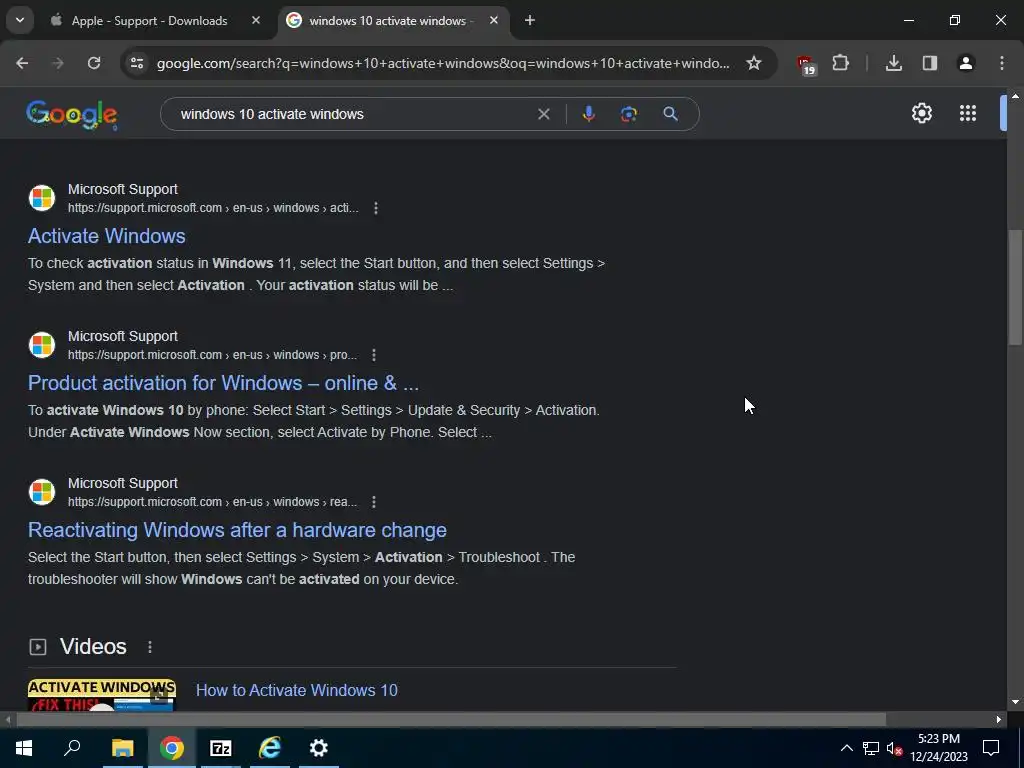Open a new browser tab
This screenshot has height=768, width=1024.
coord(530,20)
